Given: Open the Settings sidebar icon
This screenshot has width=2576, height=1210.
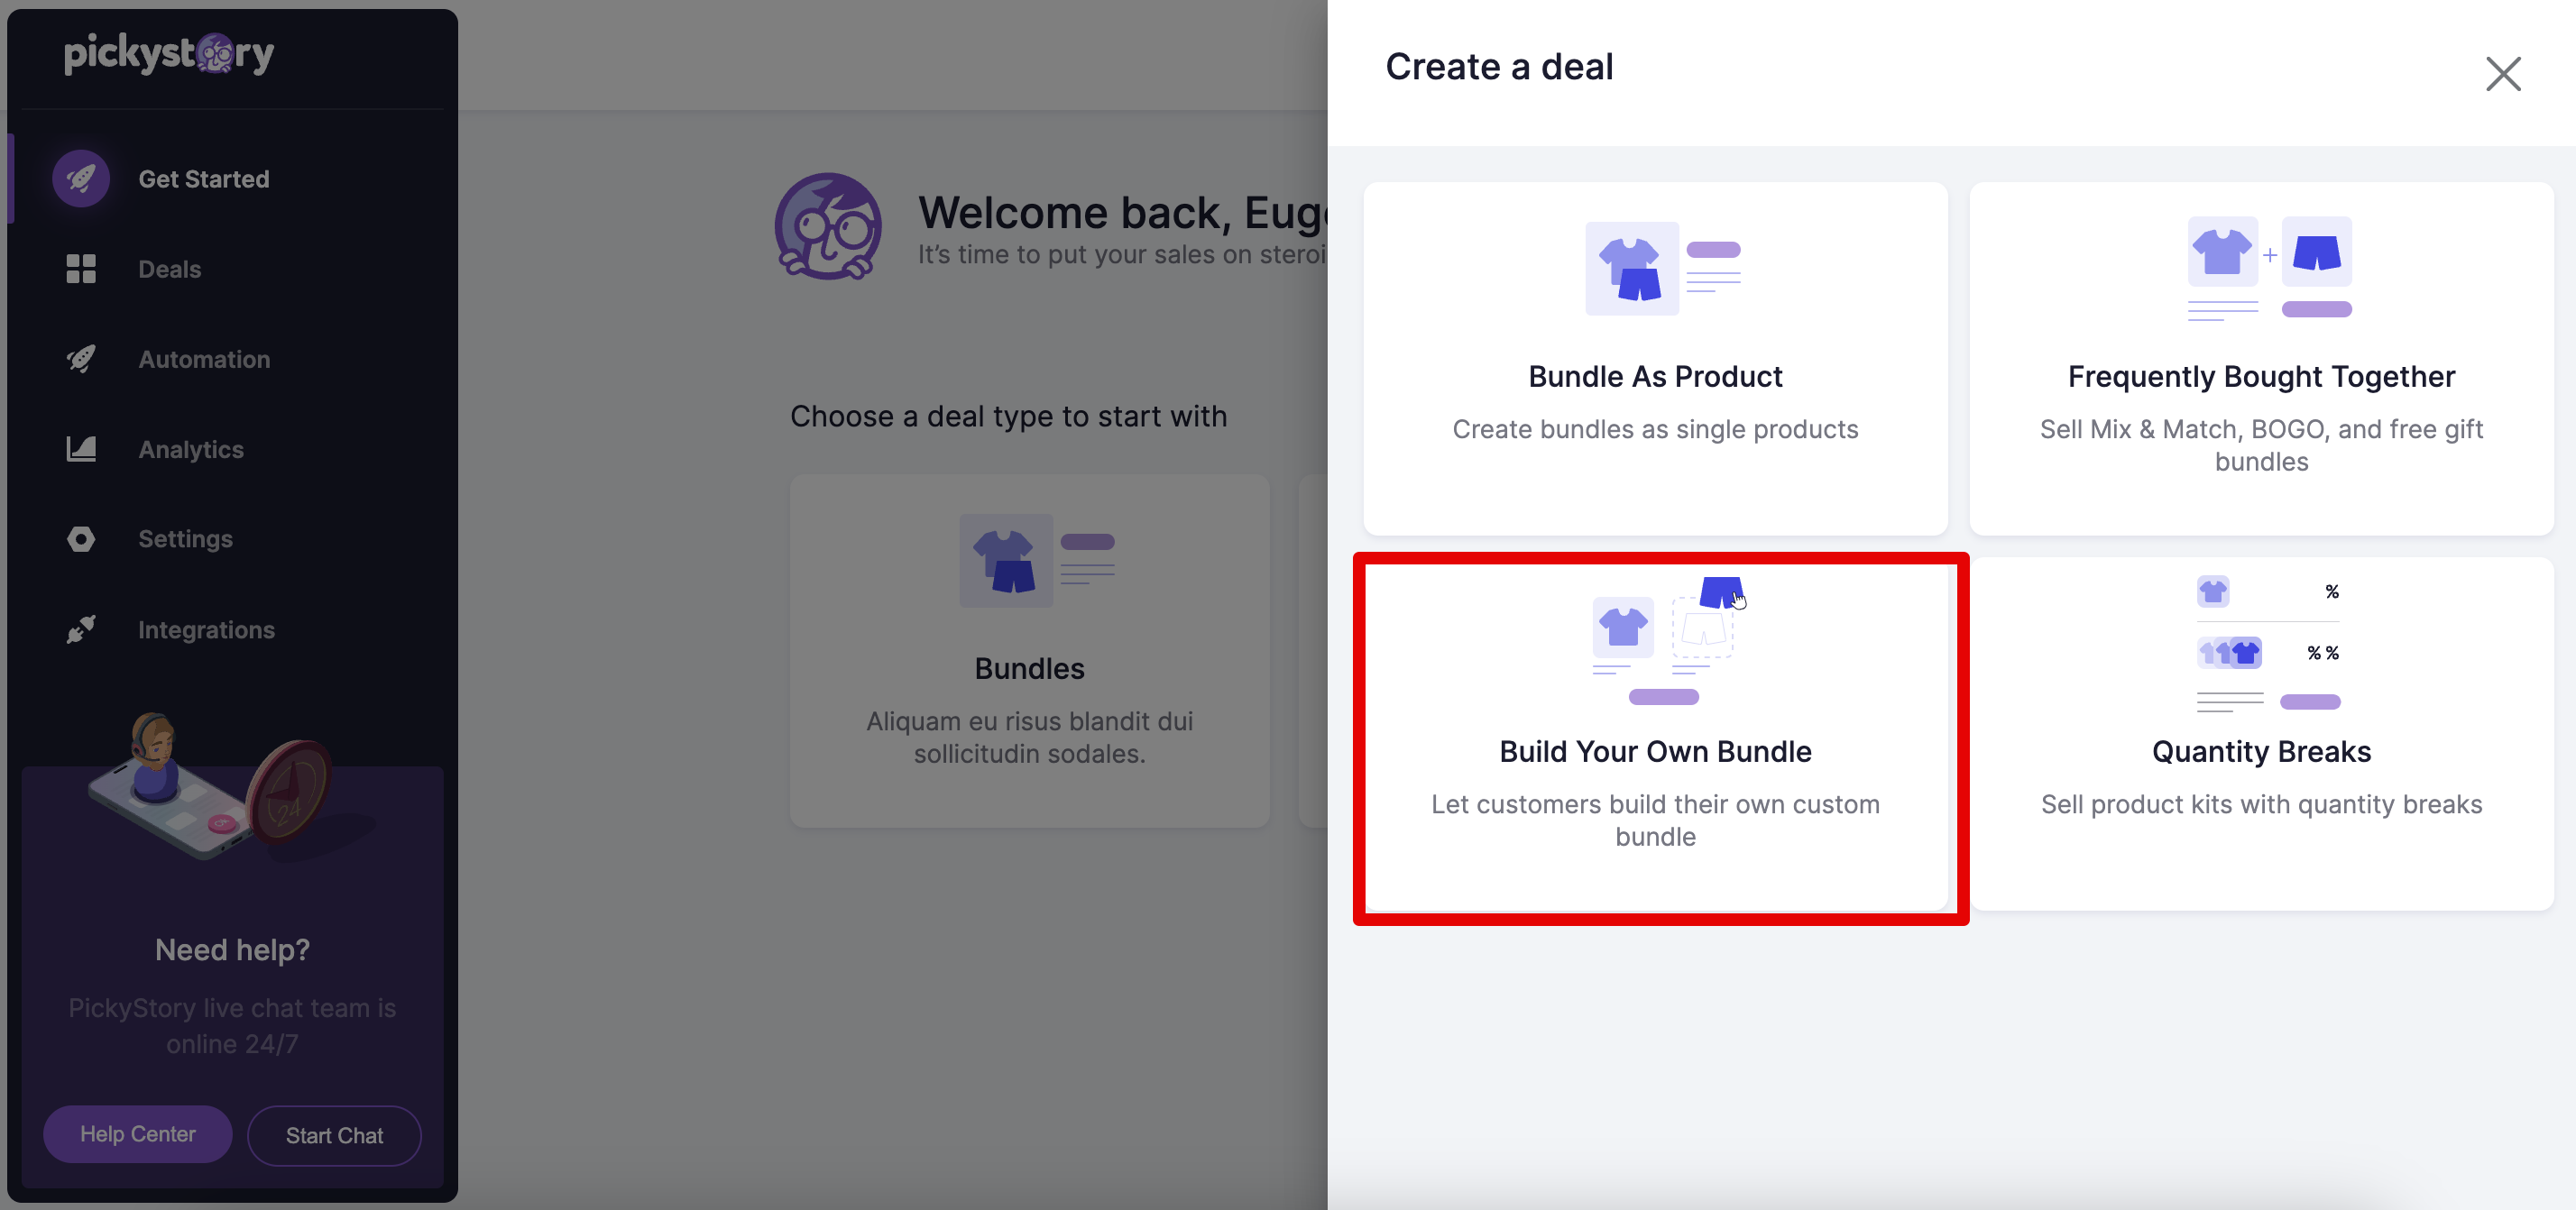Looking at the screenshot, I should (x=80, y=536).
